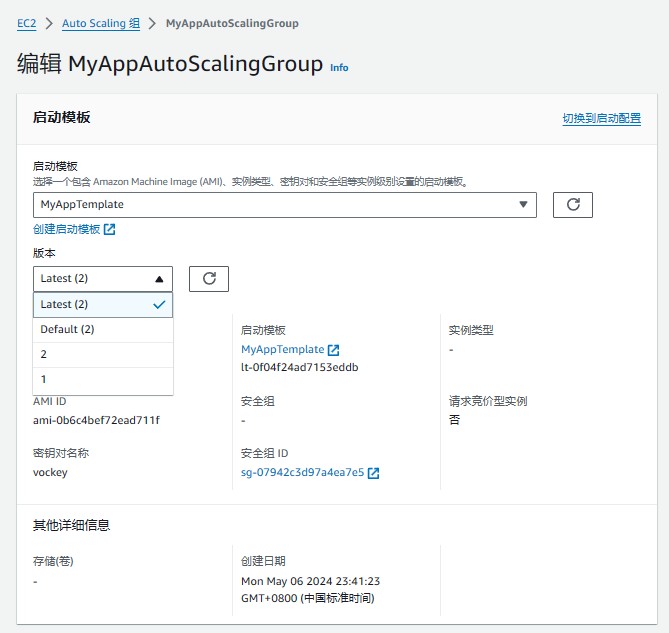The image size is (669, 633).
Task: Click the dropdown arrow of the template selector
Action: [x=523, y=205]
